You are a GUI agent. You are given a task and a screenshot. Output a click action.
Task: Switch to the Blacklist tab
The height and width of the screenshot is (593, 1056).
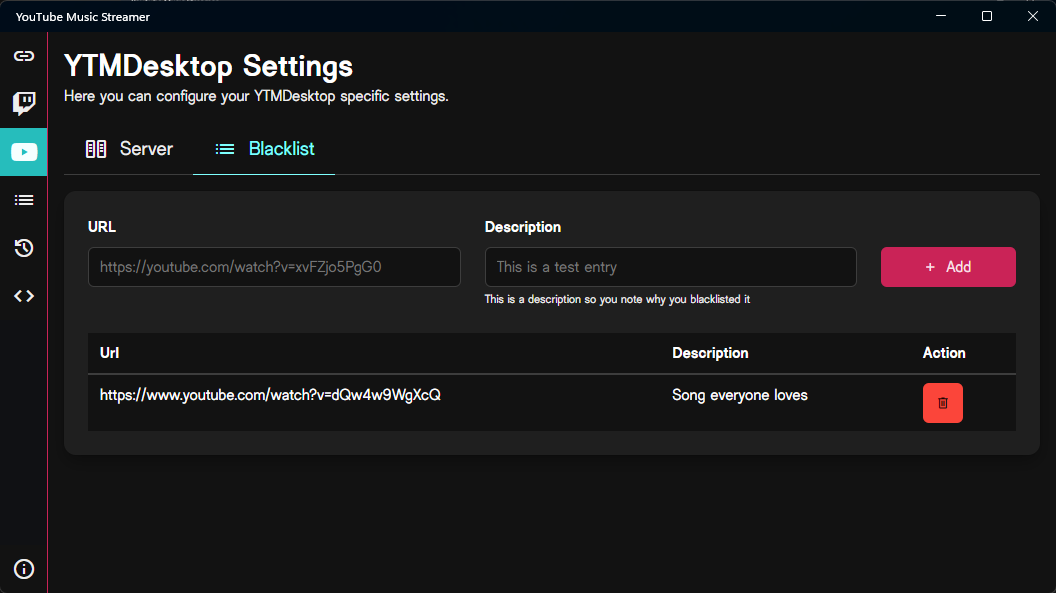click(x=264, y=149)
